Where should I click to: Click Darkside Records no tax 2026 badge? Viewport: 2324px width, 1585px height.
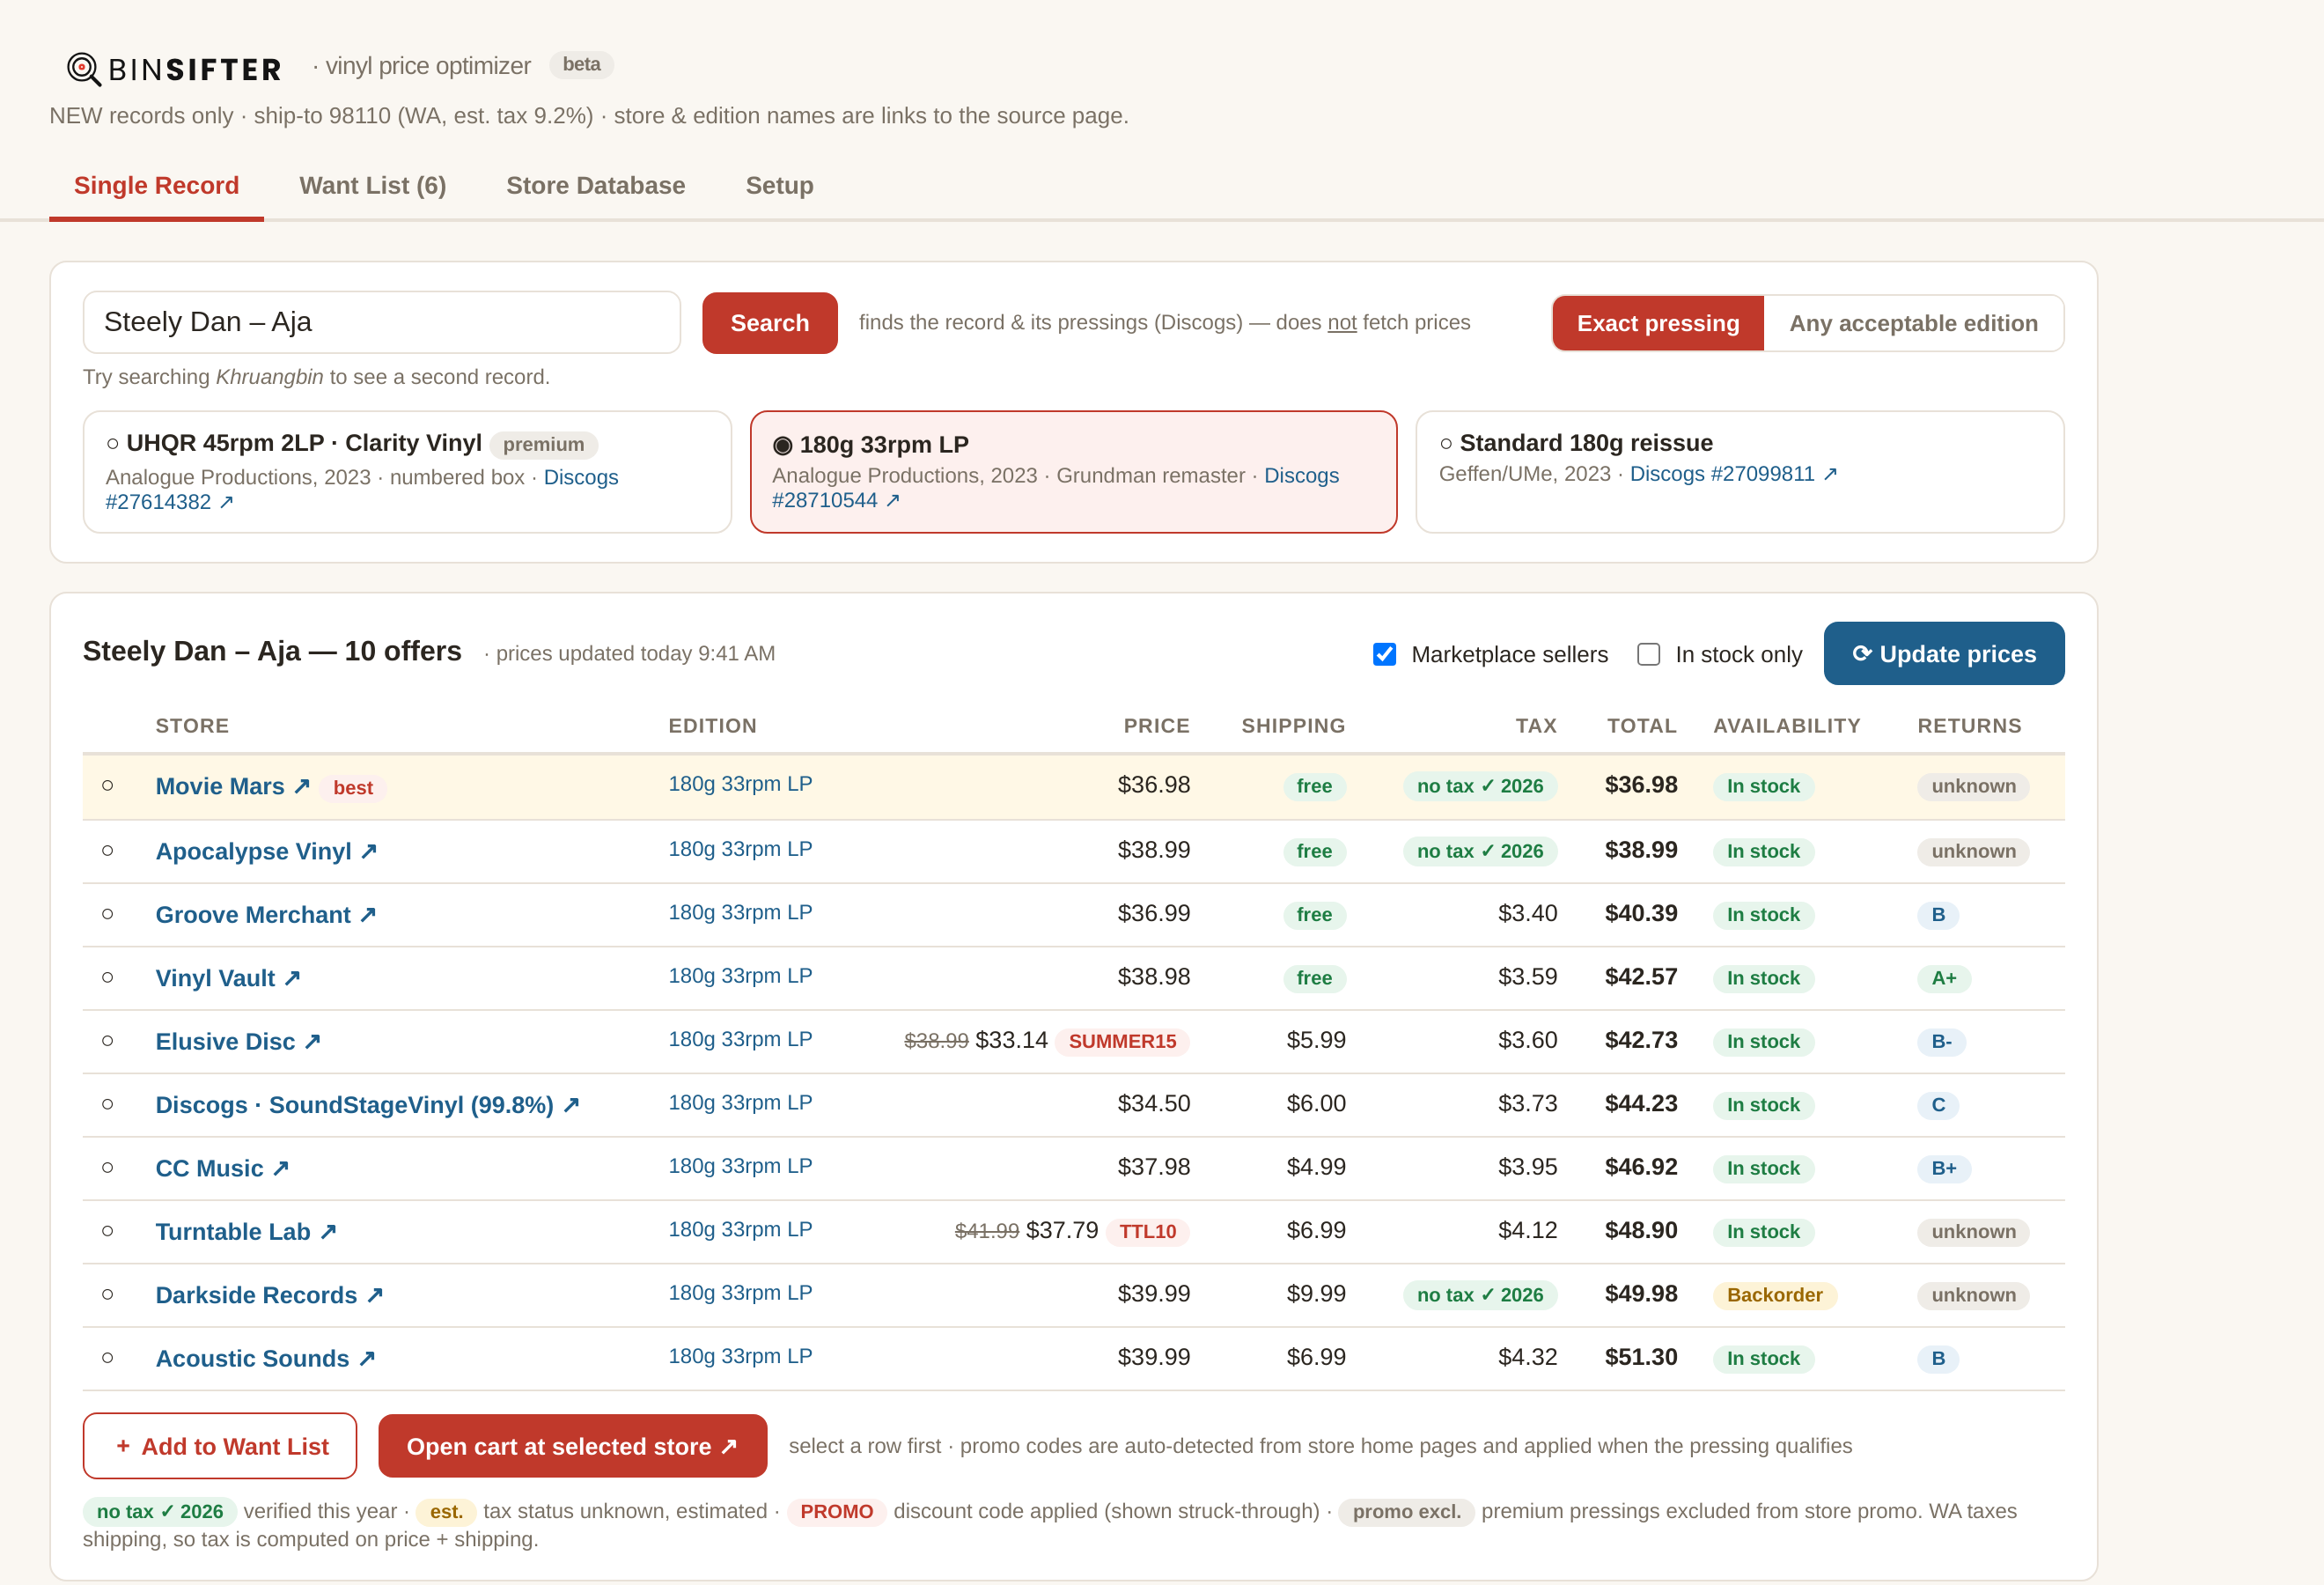pyautogui.click(x=1480, y=1296)
